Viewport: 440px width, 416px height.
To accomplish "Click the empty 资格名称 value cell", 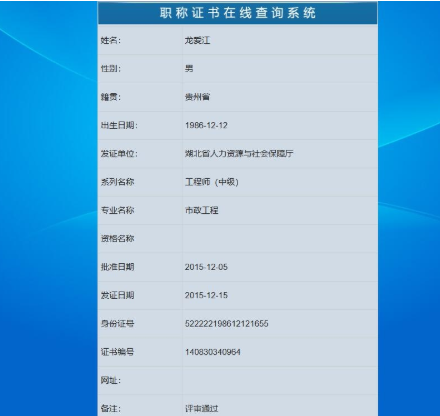I will (x=280, y=238).
